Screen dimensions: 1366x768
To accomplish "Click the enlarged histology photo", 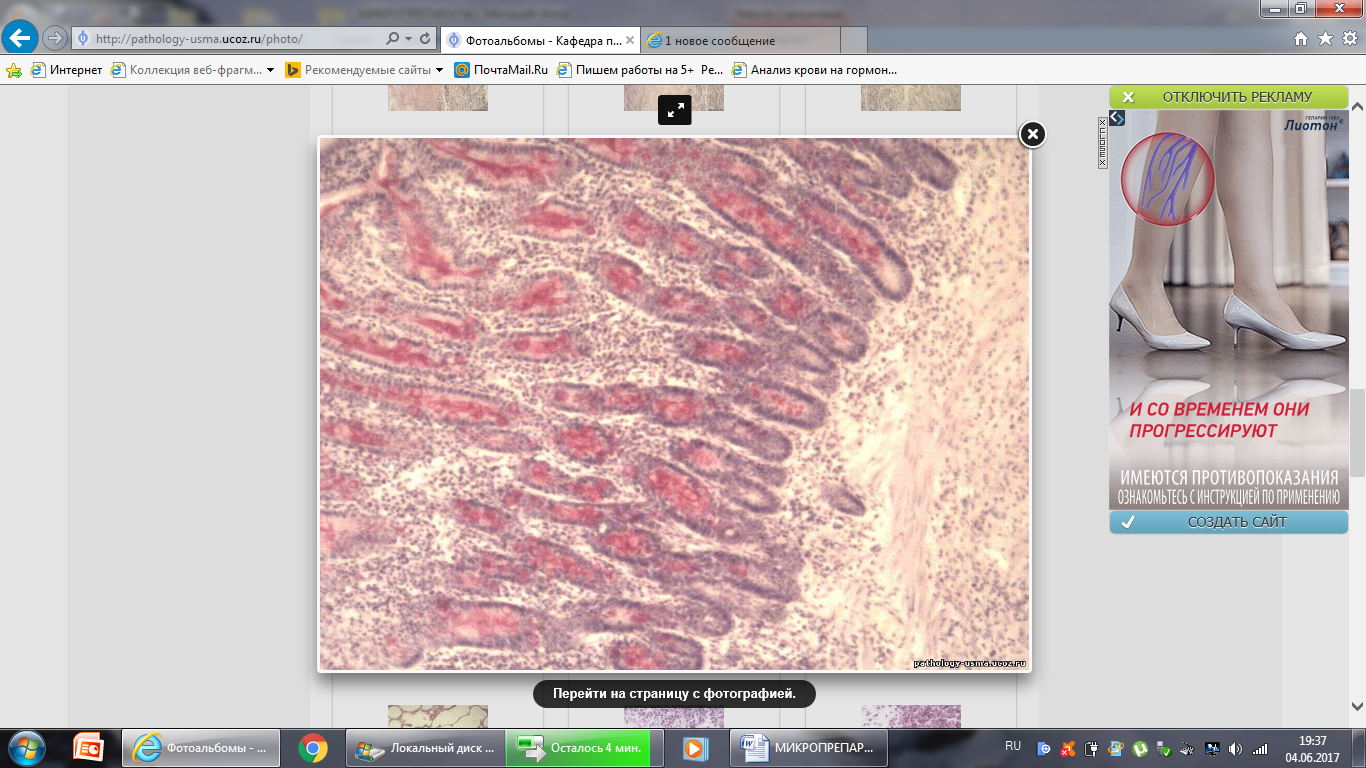I will pos(674,403).
